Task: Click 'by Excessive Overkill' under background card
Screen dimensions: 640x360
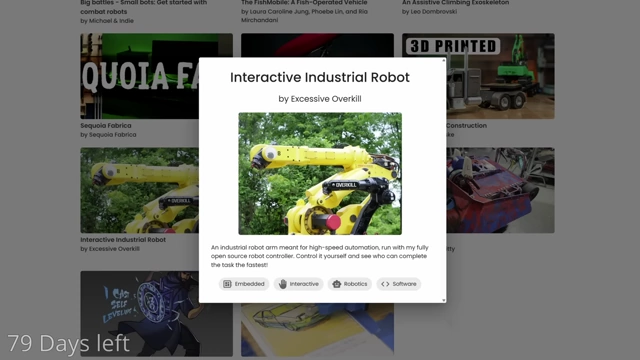Action: 110,249
